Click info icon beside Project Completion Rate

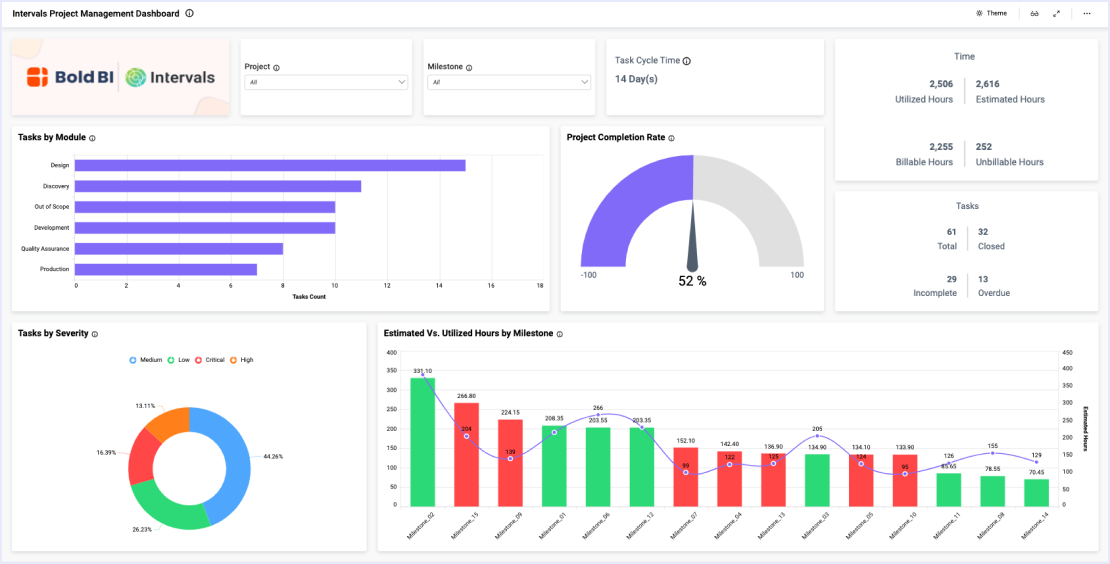(672, 138)
